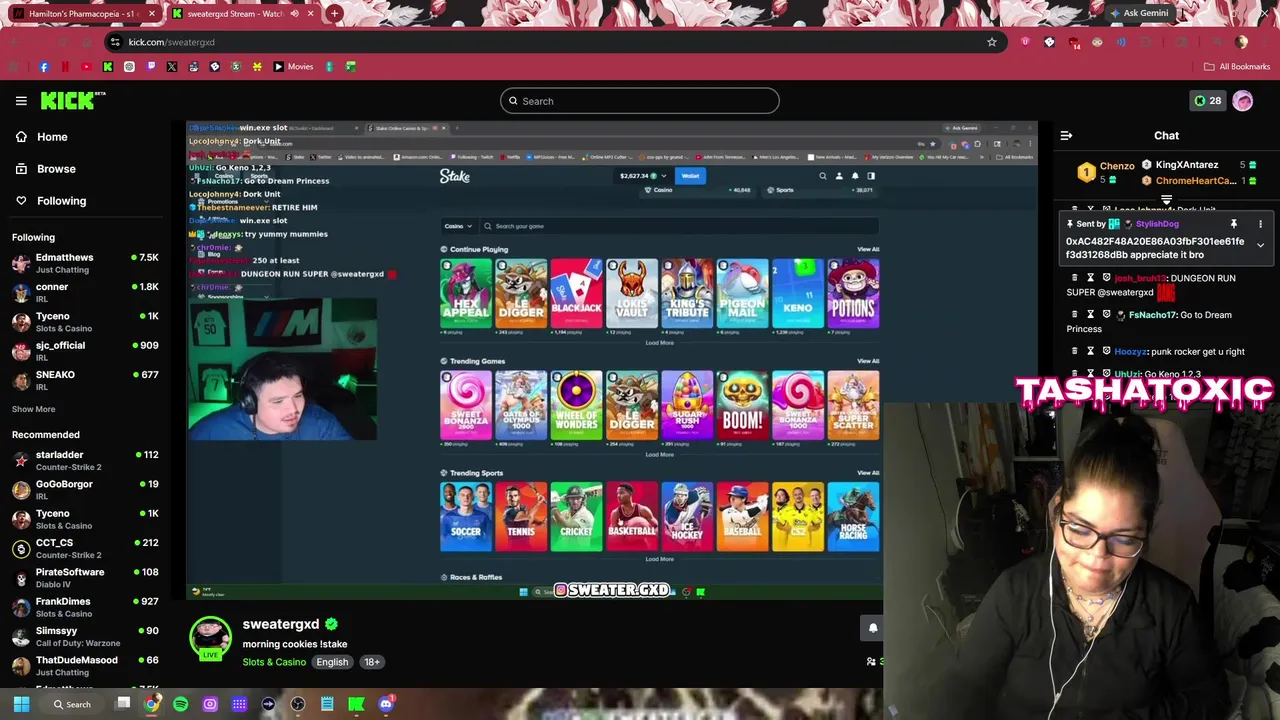Open the Movies bookmark
This screenshot has height=720, width=1280.
tap(294, 67)
